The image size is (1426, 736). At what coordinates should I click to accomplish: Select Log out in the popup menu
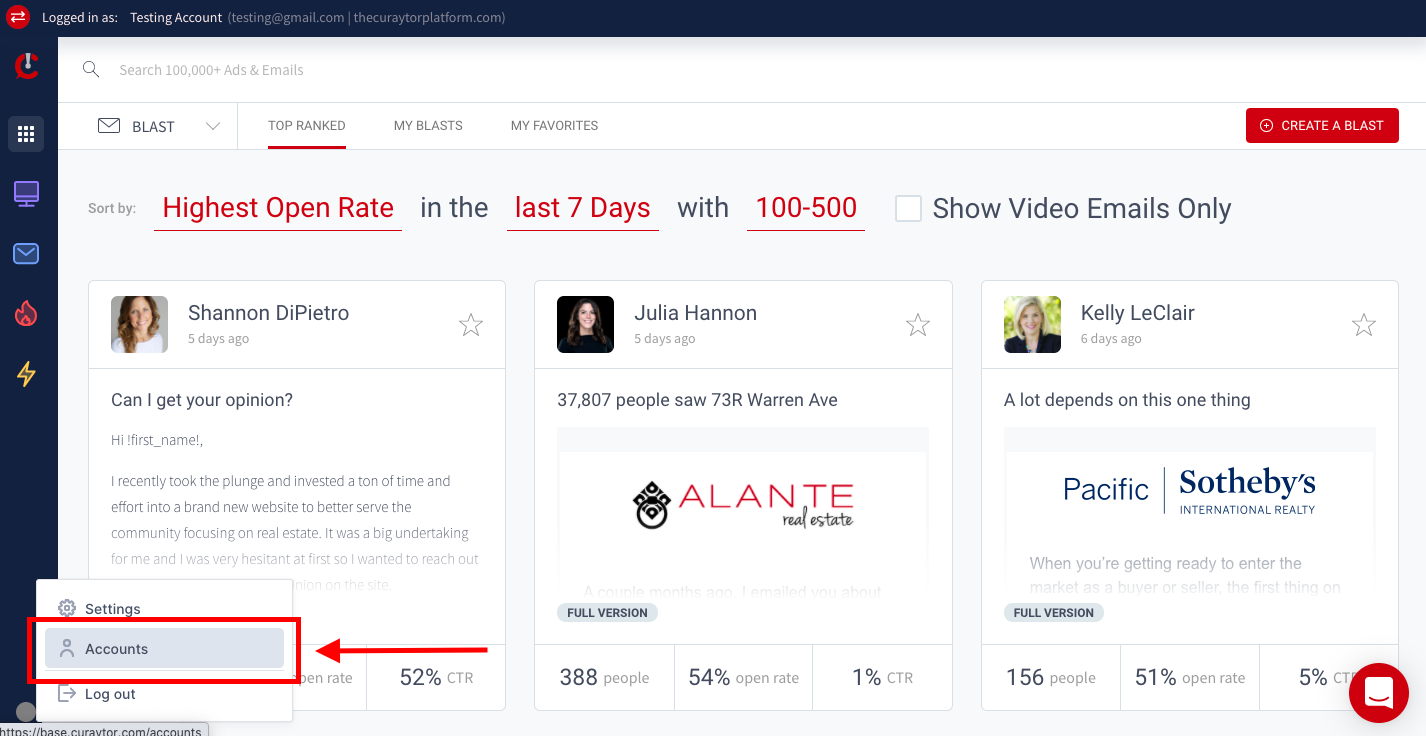165,693
